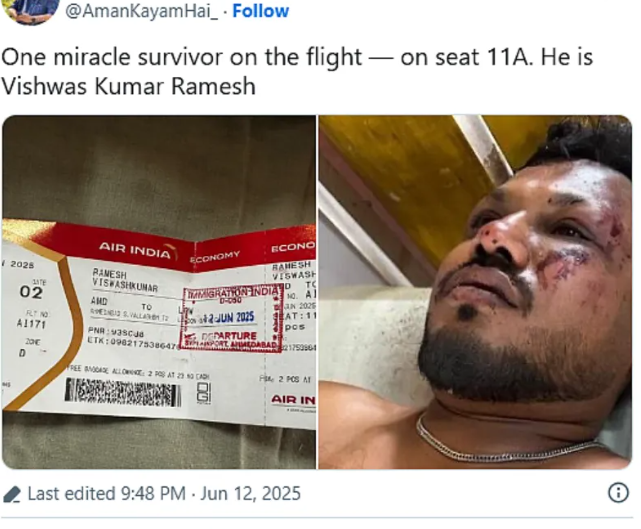Click passenger name RAMESH VISWASHKUMAR on ticket
Viewport: 641px width, 529px height.
tap(125, 280)
